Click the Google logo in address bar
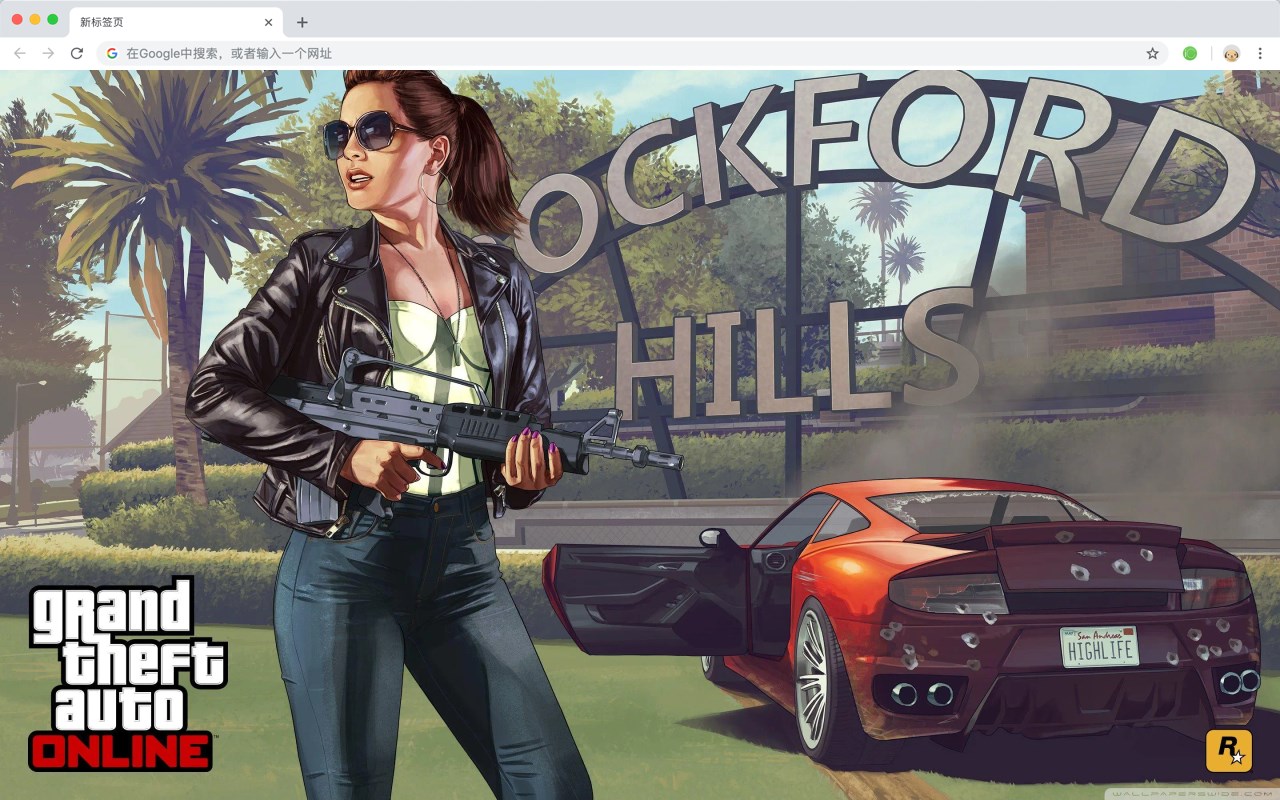The height and width of the screenshot is (800, 1280). click(x=112, y=53)
